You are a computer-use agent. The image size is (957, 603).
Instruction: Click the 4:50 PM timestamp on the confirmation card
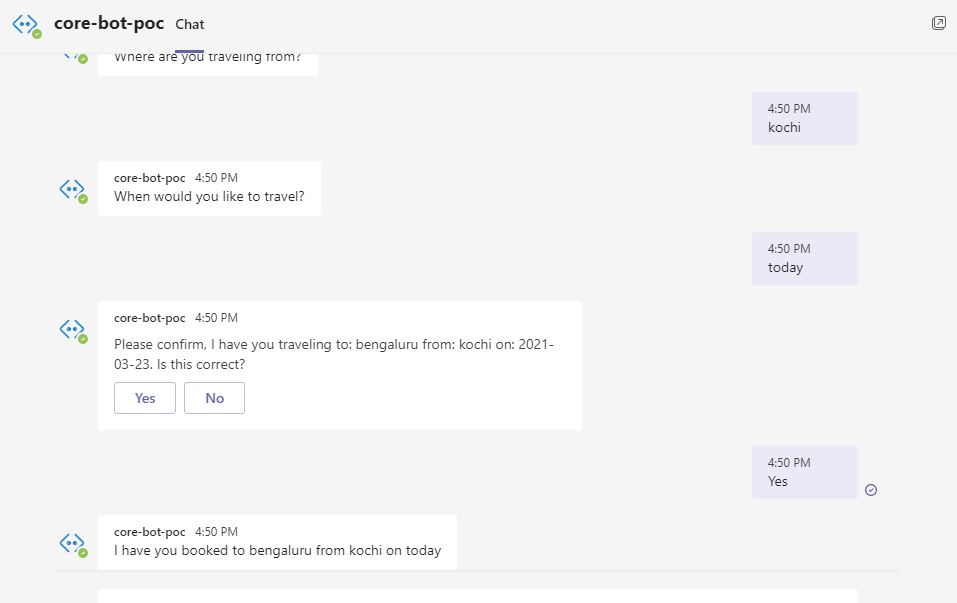point(216,317)
